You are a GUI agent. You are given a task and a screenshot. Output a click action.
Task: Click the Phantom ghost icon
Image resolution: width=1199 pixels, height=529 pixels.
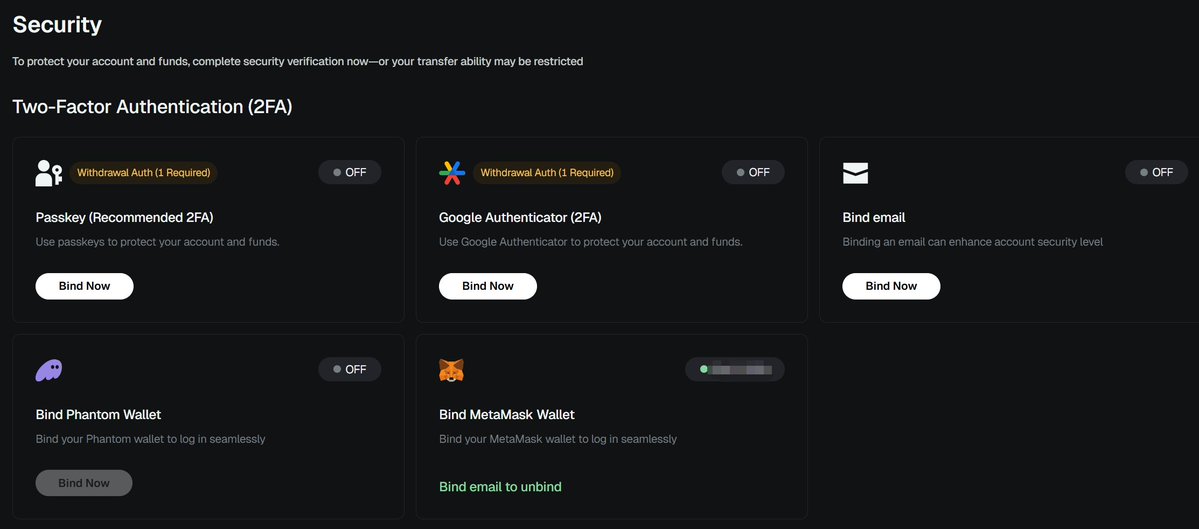pyautogui.click(x=49, y=370)
